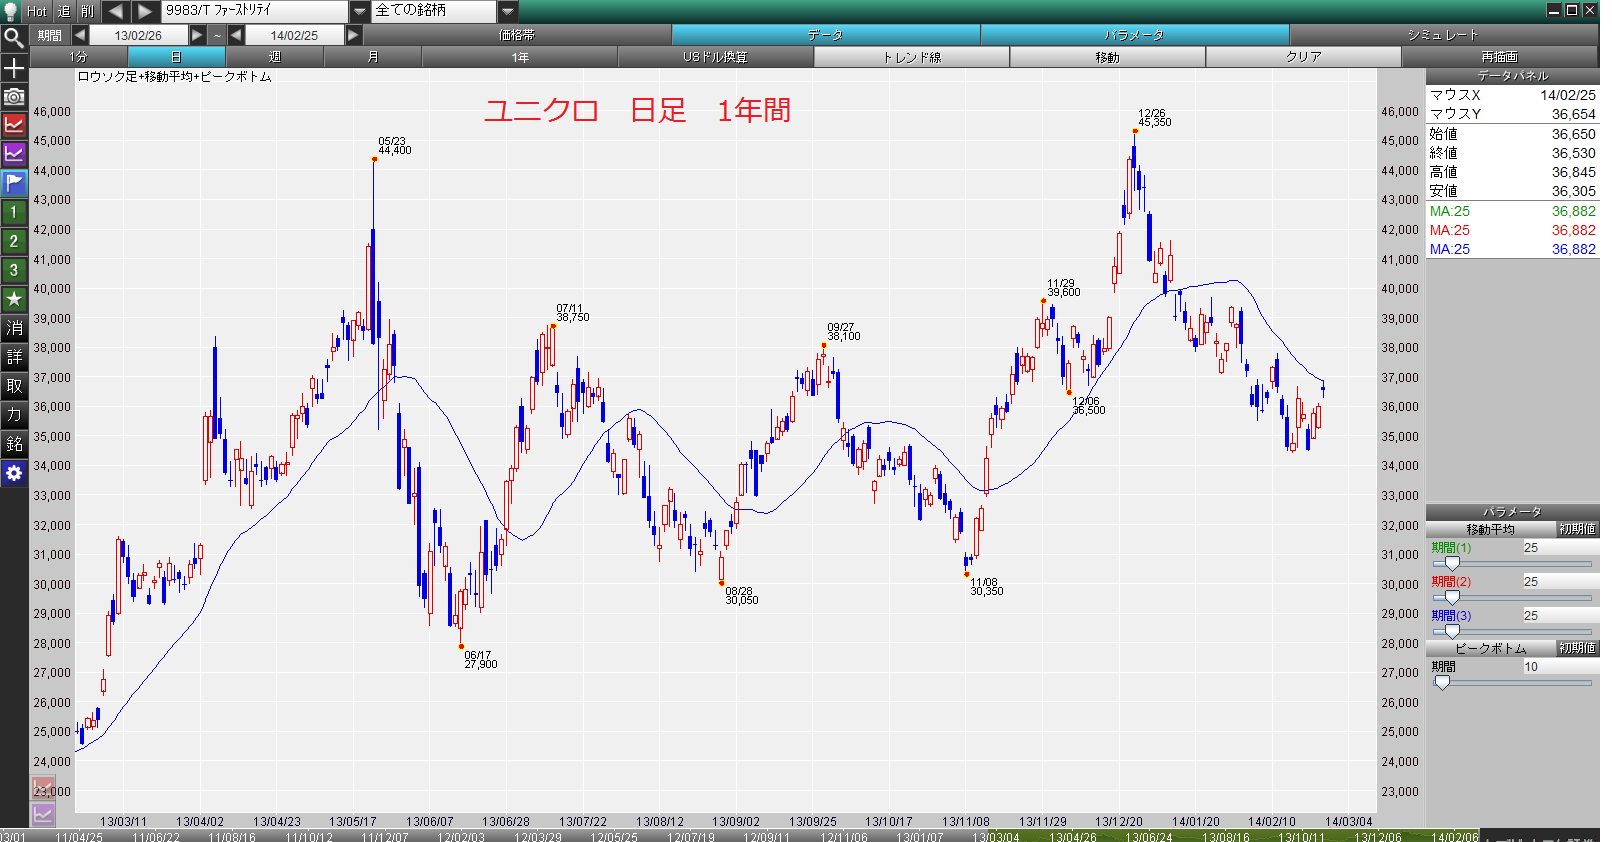Switch to the 1分 timeframe tab
This screenshot has width=1612, height=842.
click(x=79, y=57)
